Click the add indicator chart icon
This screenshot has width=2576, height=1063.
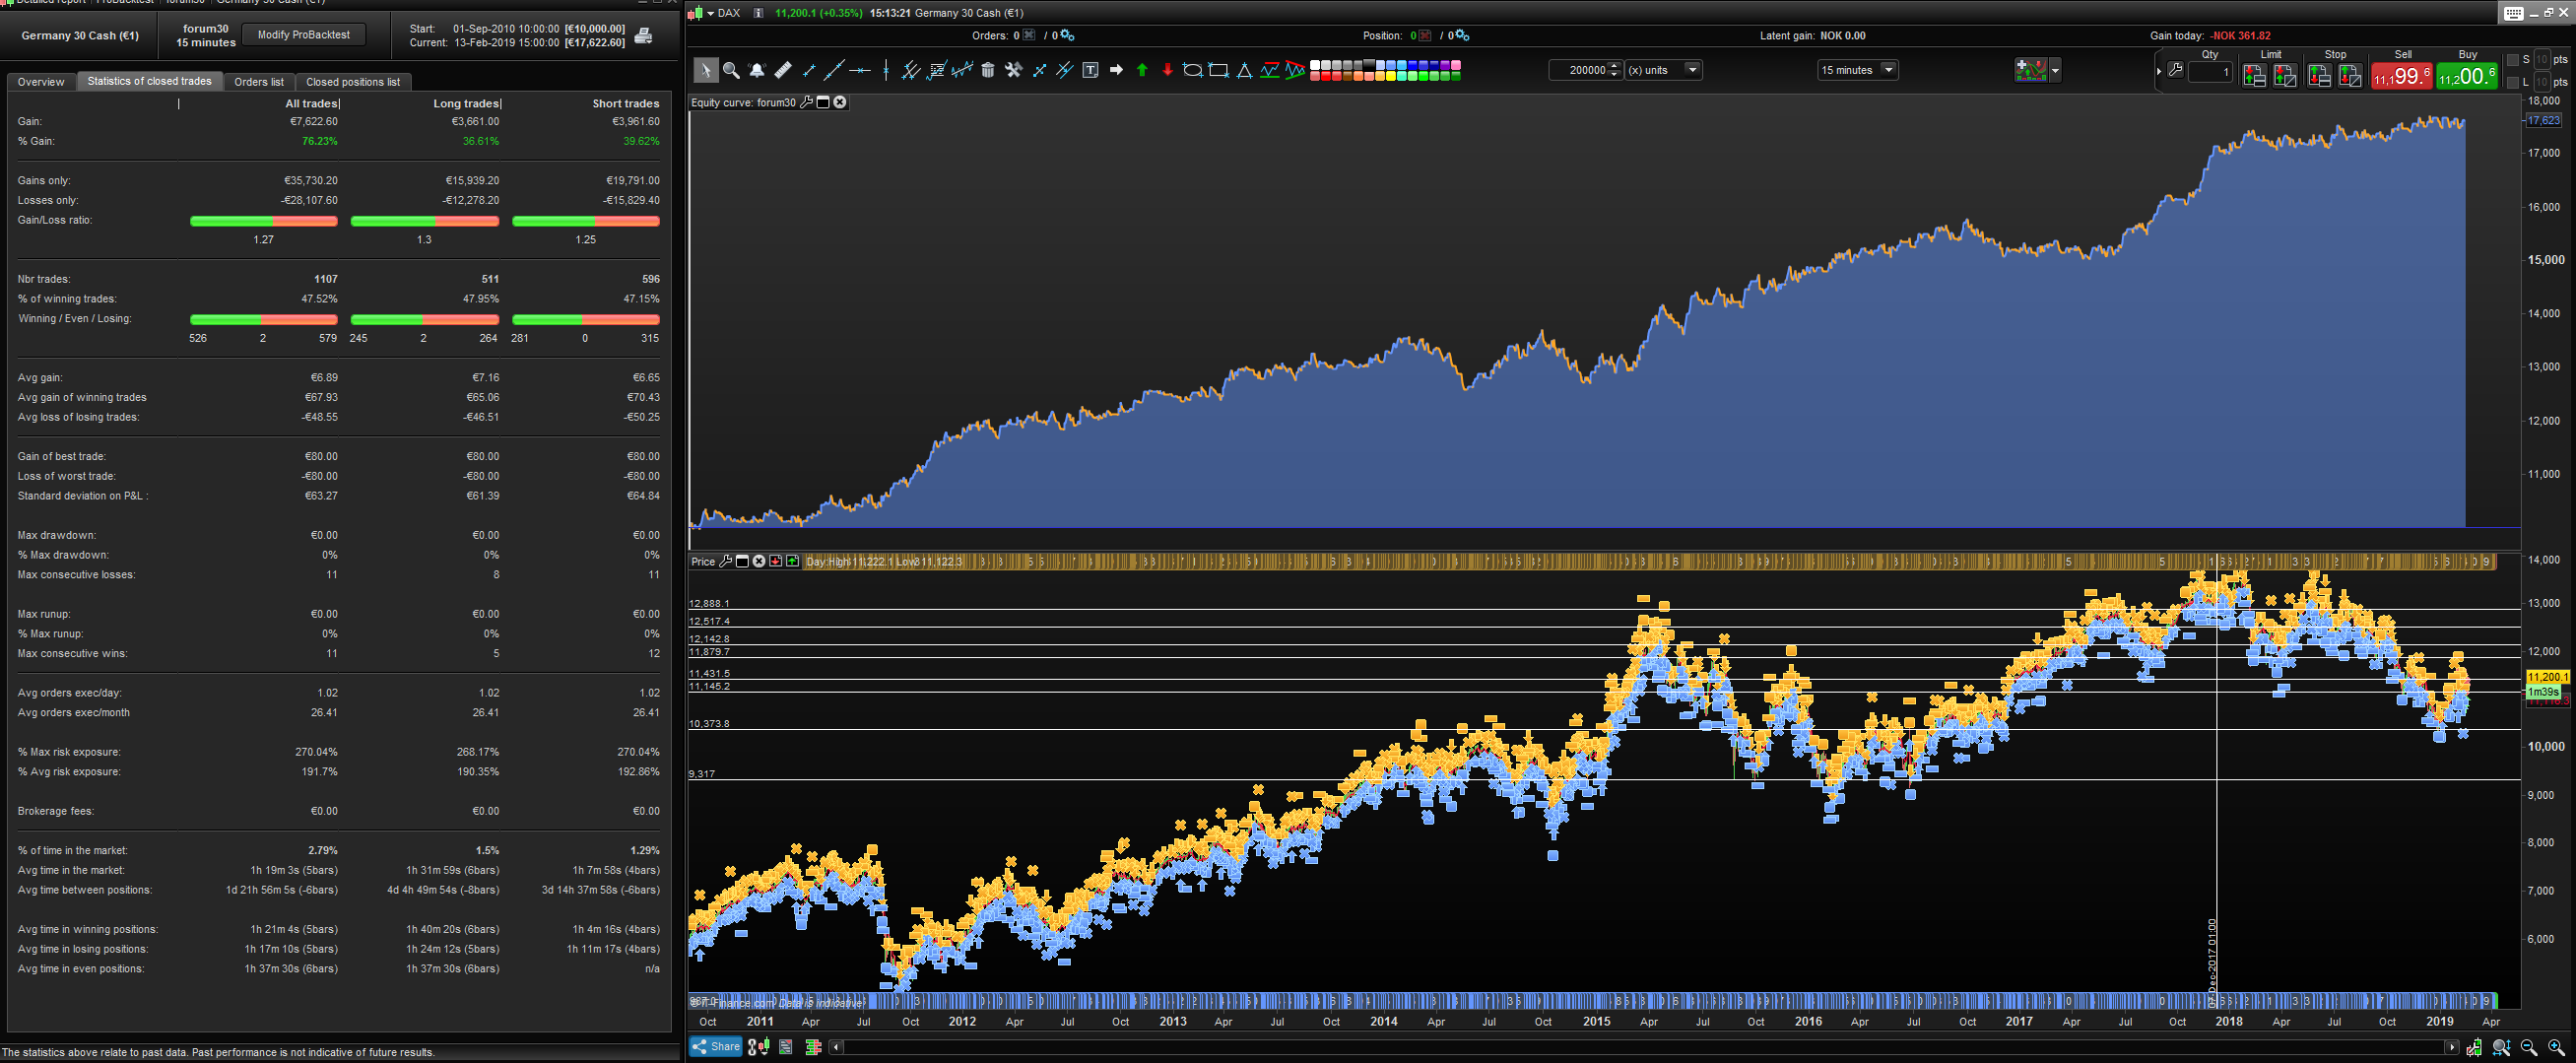(2031, 70)
